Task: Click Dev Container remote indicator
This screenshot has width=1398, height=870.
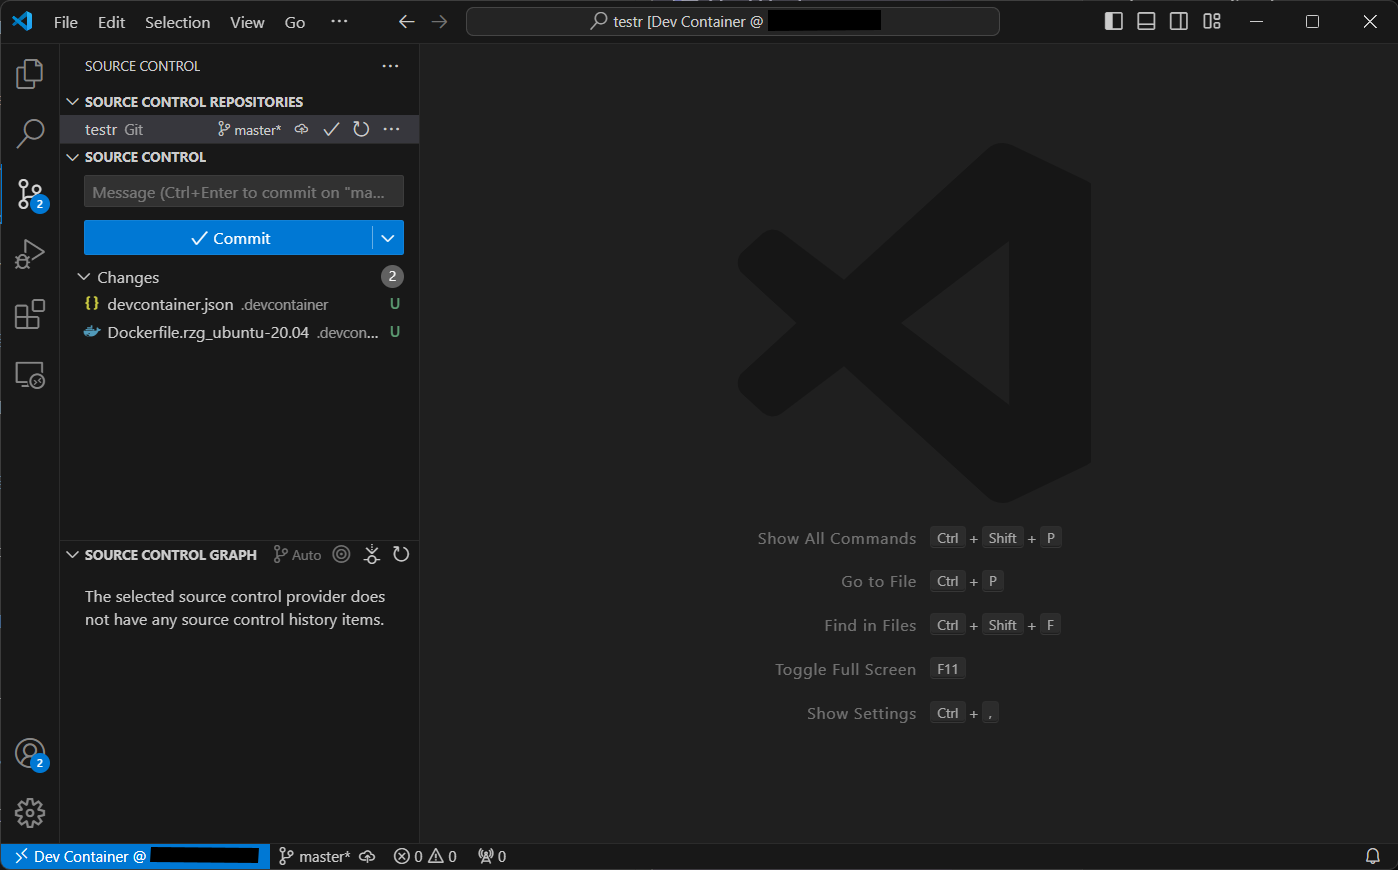Action: click(135, 856)
